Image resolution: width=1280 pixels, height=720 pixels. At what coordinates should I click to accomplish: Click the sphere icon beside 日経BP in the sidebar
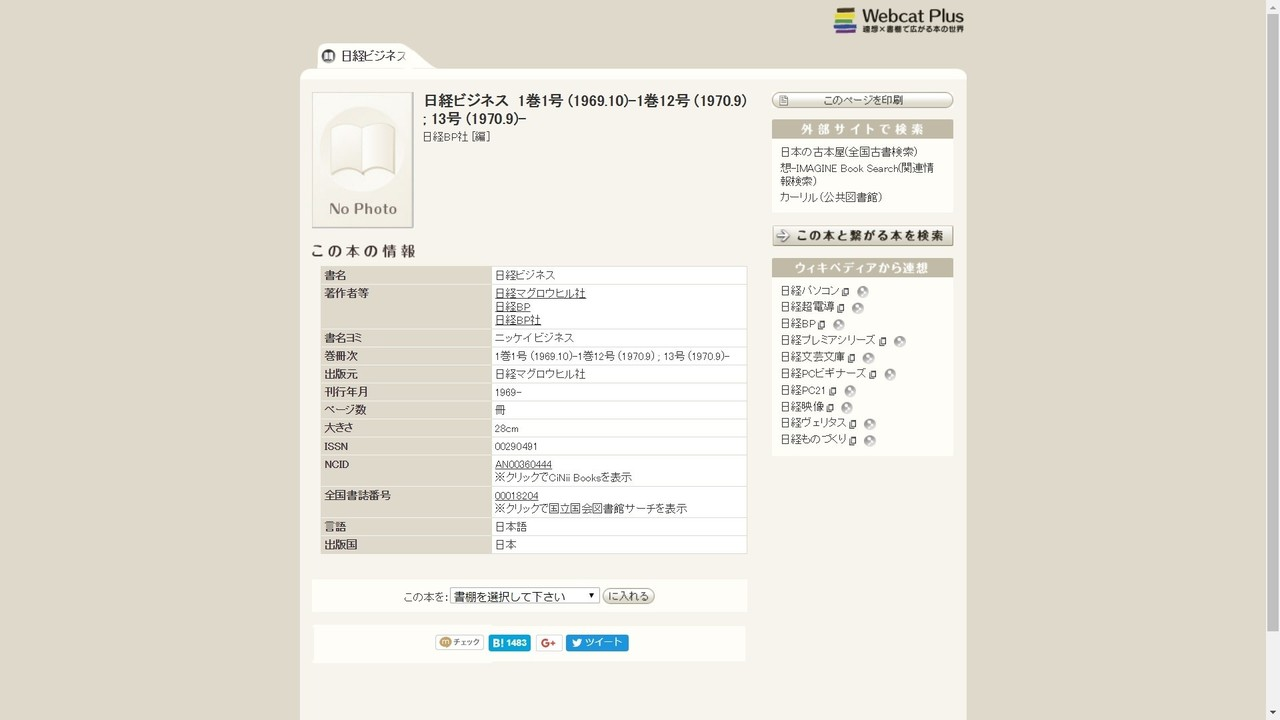pyautogui.click(x=838, y=324)
